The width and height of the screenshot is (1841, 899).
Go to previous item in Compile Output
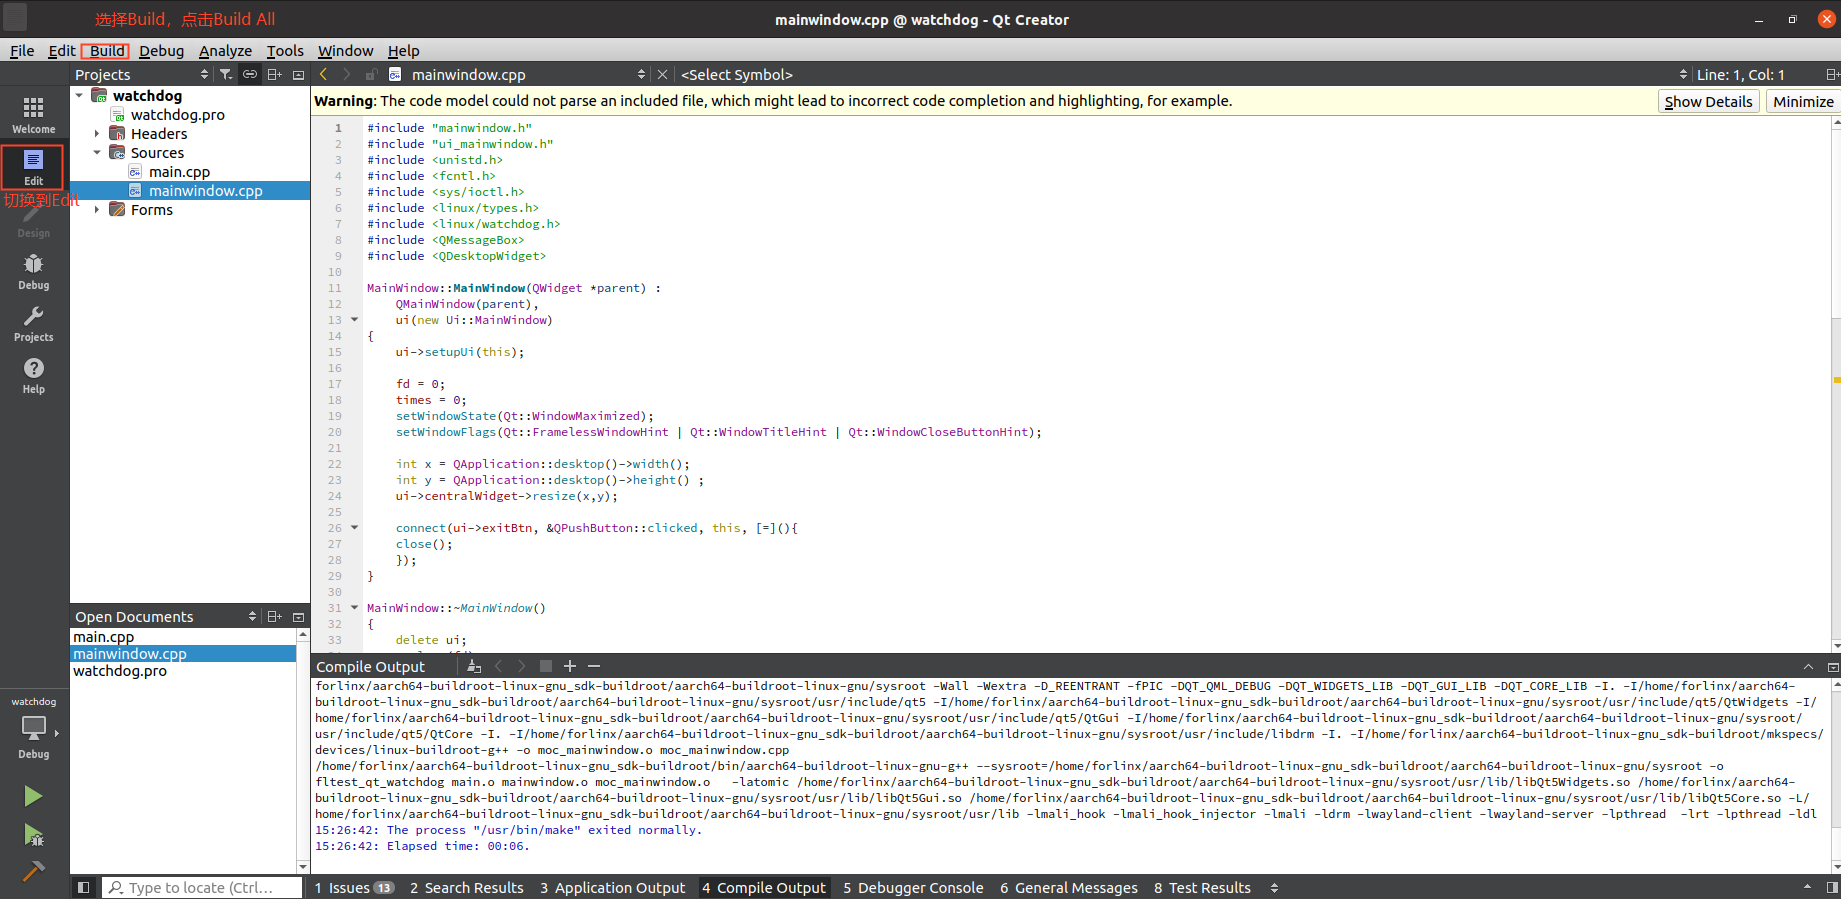[498, 666]
